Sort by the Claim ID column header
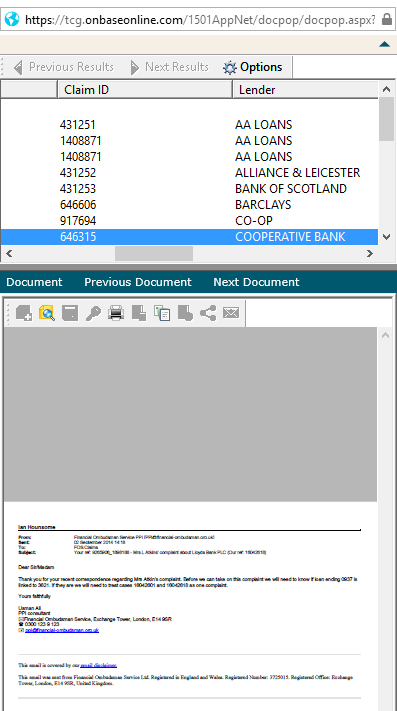This screenshot has width=397, height=711. [x=145, y=90]
